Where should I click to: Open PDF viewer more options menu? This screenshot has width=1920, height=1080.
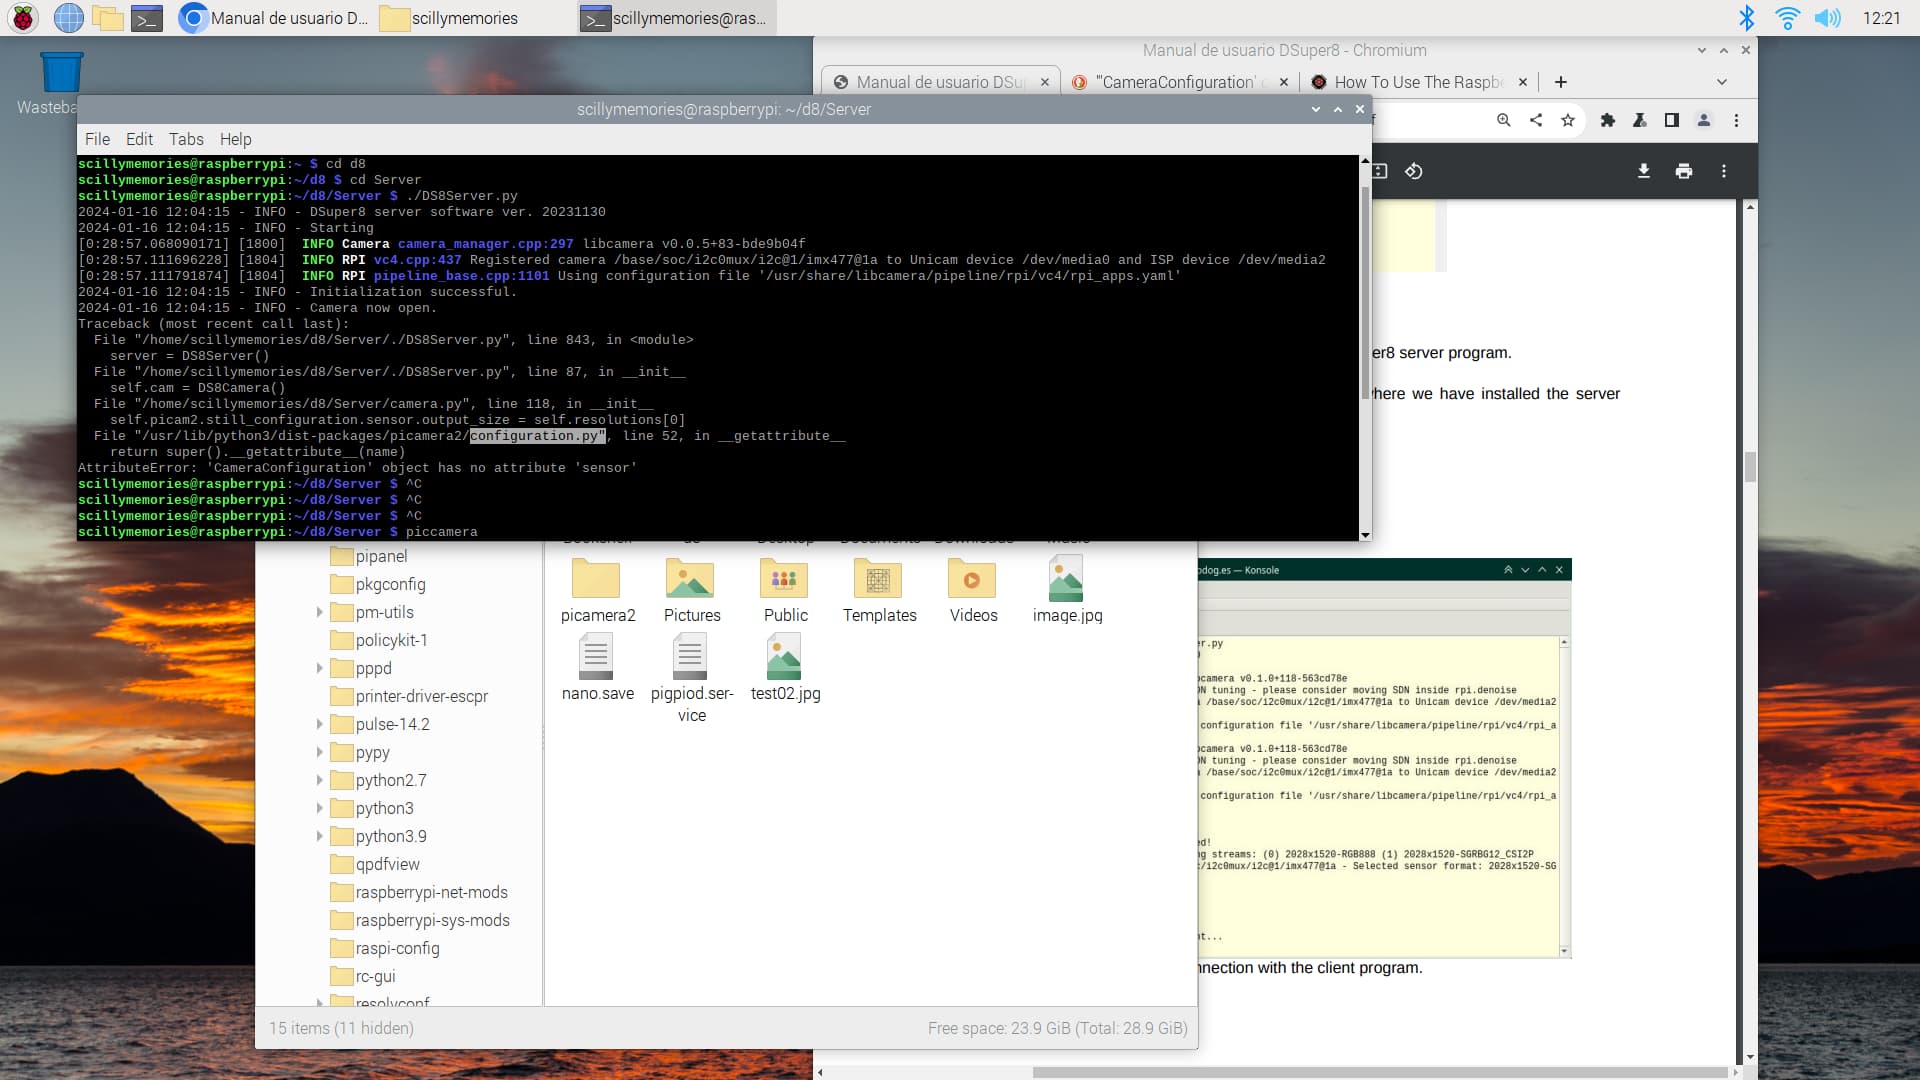tap(1724, 171)
